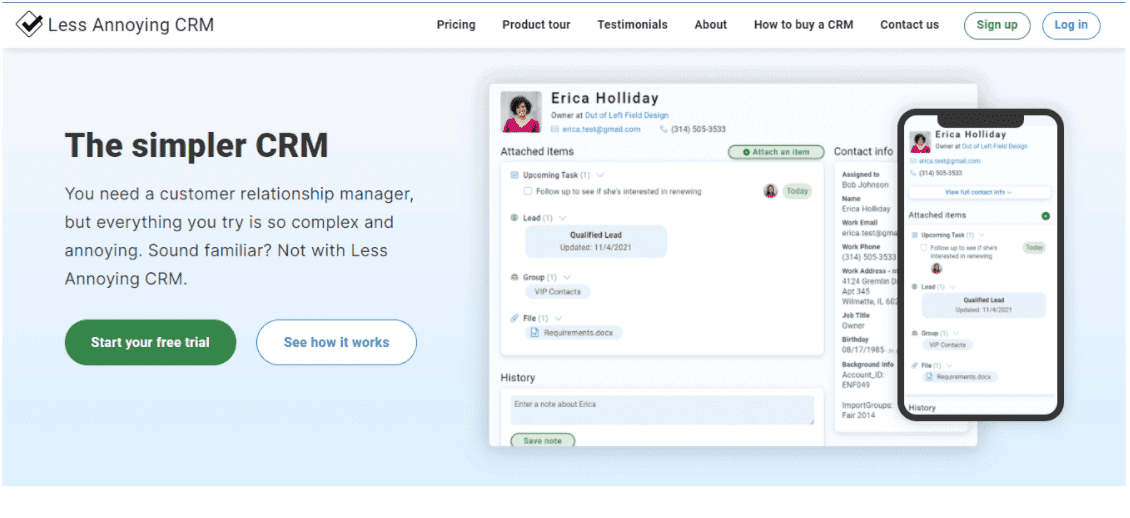Click the Less Annoying CRM checkmark logo

(29, 24)
